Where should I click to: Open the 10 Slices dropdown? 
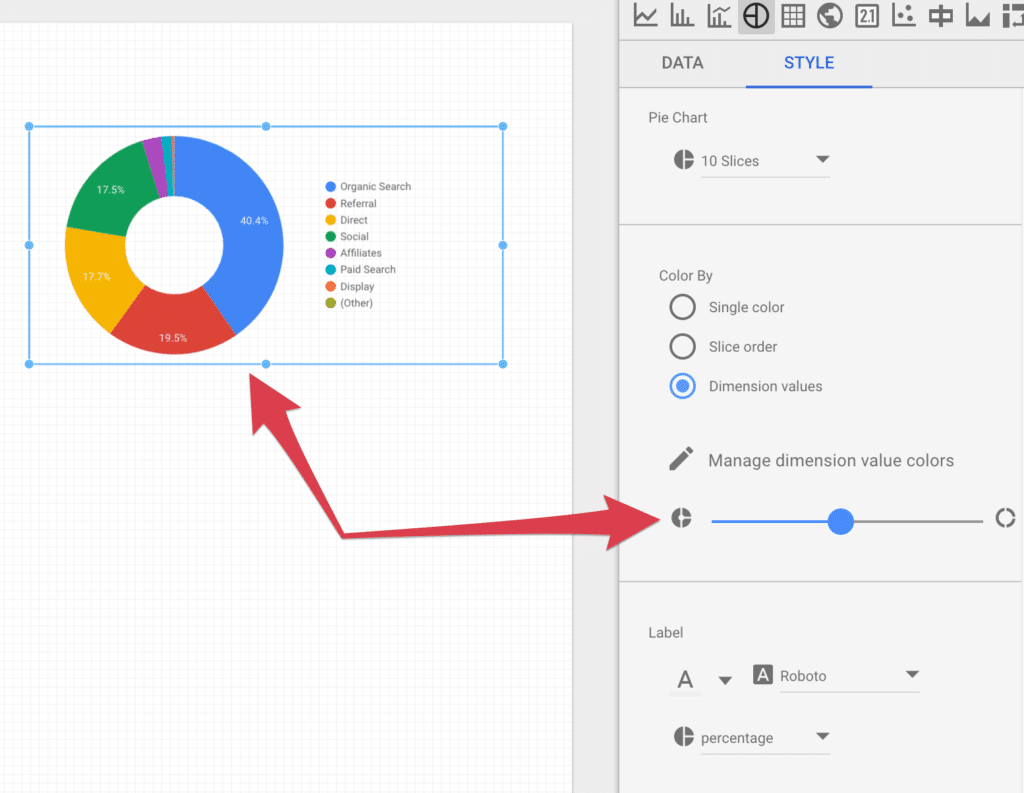(x=766, y=160)
